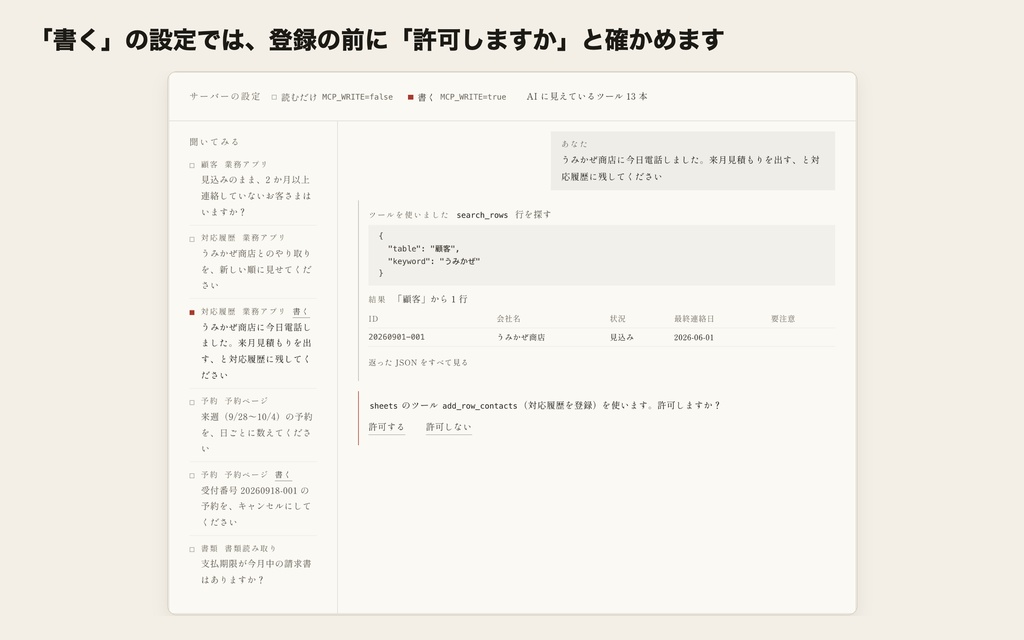The image size is (1024, 640).
Task: Open the 顧客 question about お客さま not contacted for 2か月以上
Action: point(253,188)
